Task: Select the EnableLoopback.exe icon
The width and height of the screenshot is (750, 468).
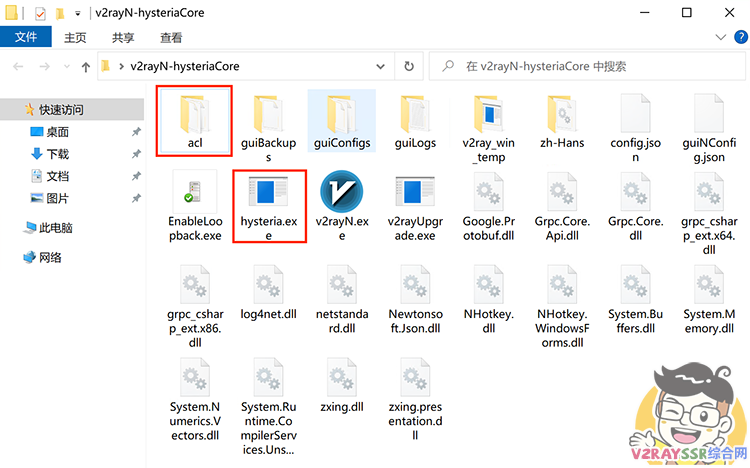Action: [x=195, y=194]
